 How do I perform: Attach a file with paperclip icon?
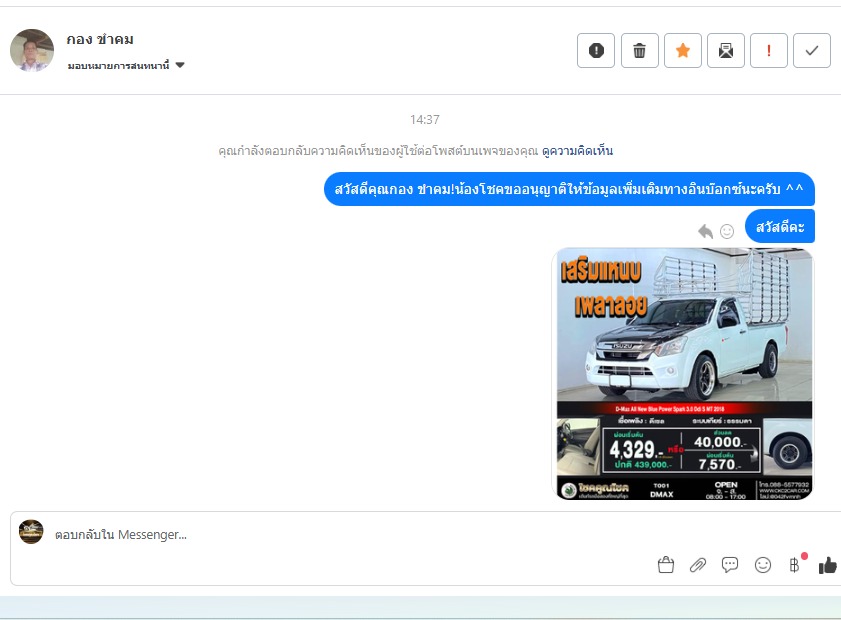698,565
